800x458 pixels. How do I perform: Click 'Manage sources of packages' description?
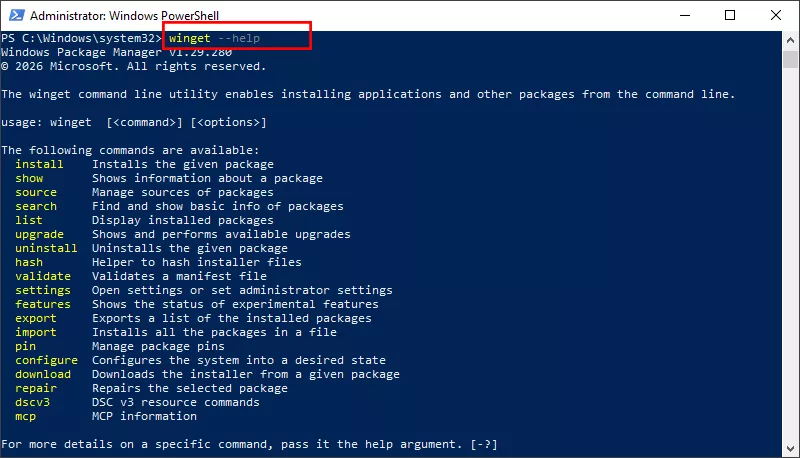[183, 192]
